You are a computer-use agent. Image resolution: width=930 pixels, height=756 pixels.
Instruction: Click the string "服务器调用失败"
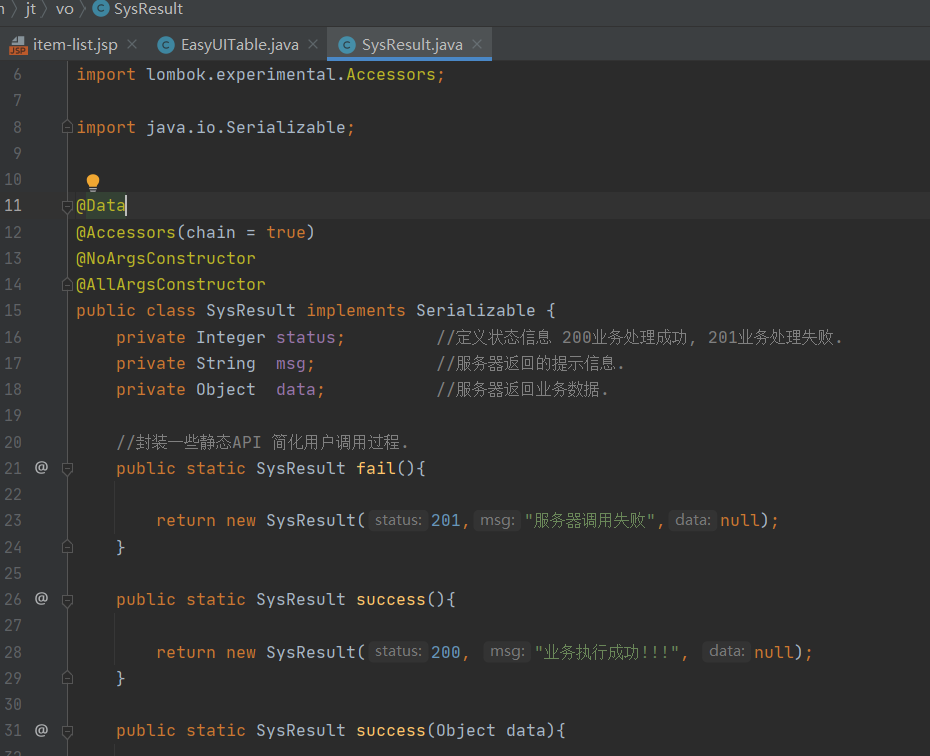coord(590,521)
